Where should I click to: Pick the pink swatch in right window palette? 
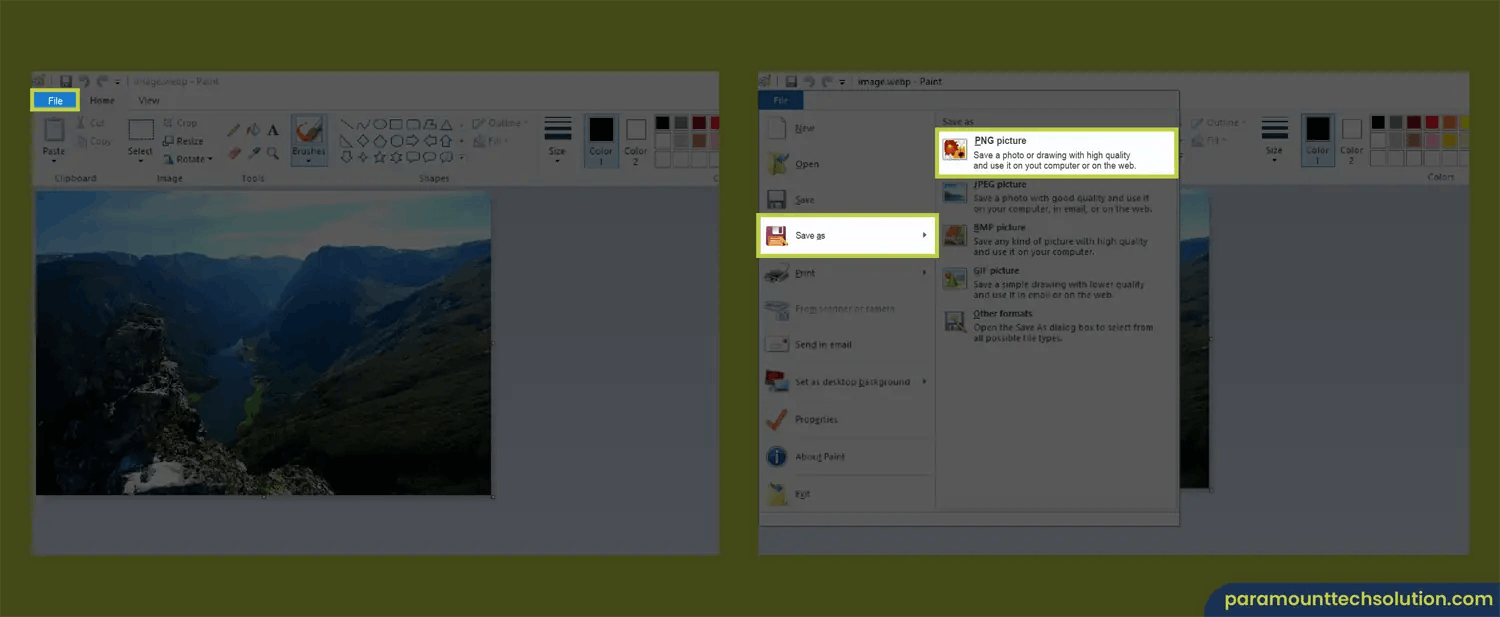tap(1432, 140)
